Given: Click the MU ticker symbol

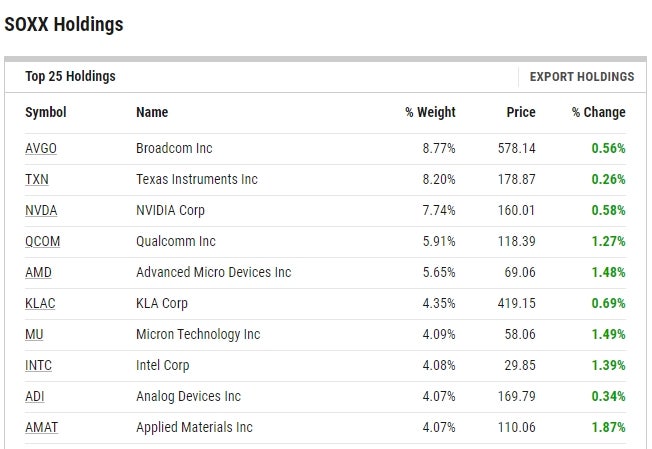Looking at the screenshot, I should click(34, 334).
